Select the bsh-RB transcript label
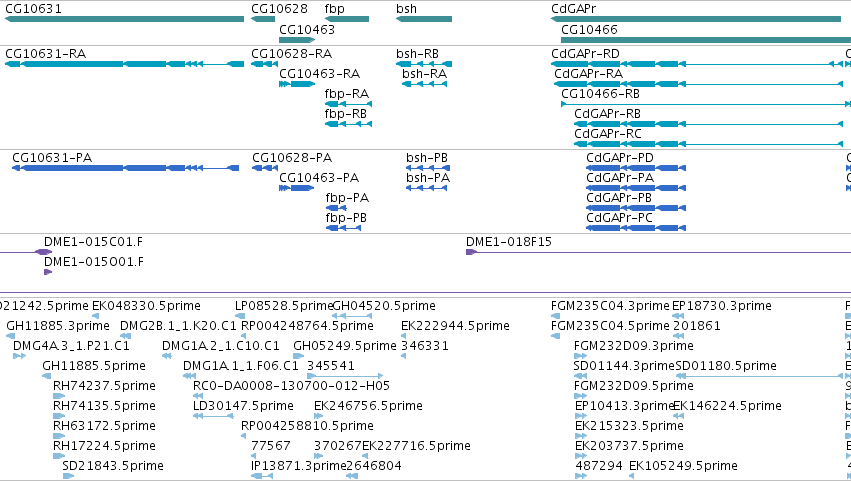Image resolution: width=851 pixels, height=481 pixels. click(417, 54)
